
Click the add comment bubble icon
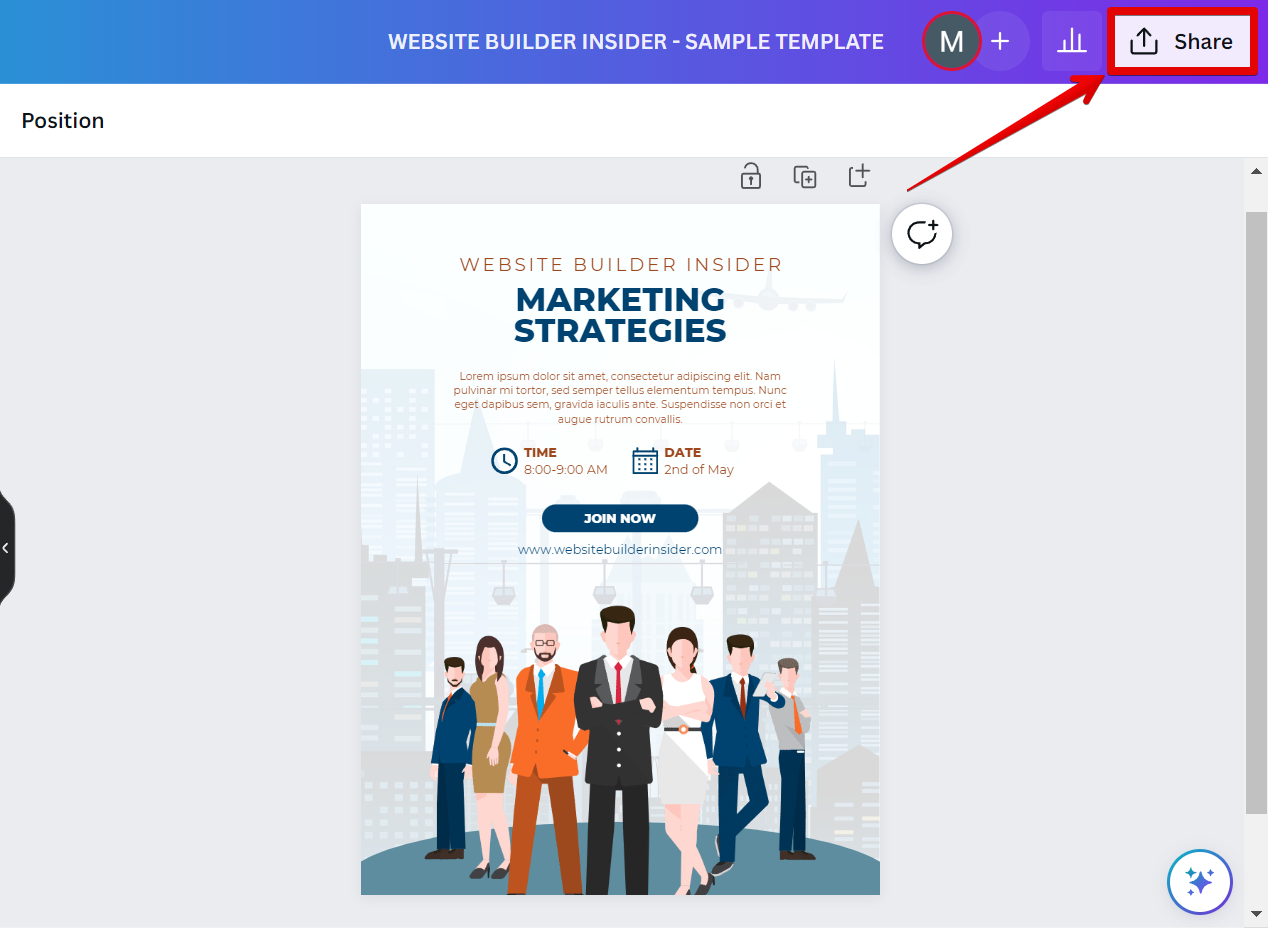pyautogui.click(x=921, y=235)
